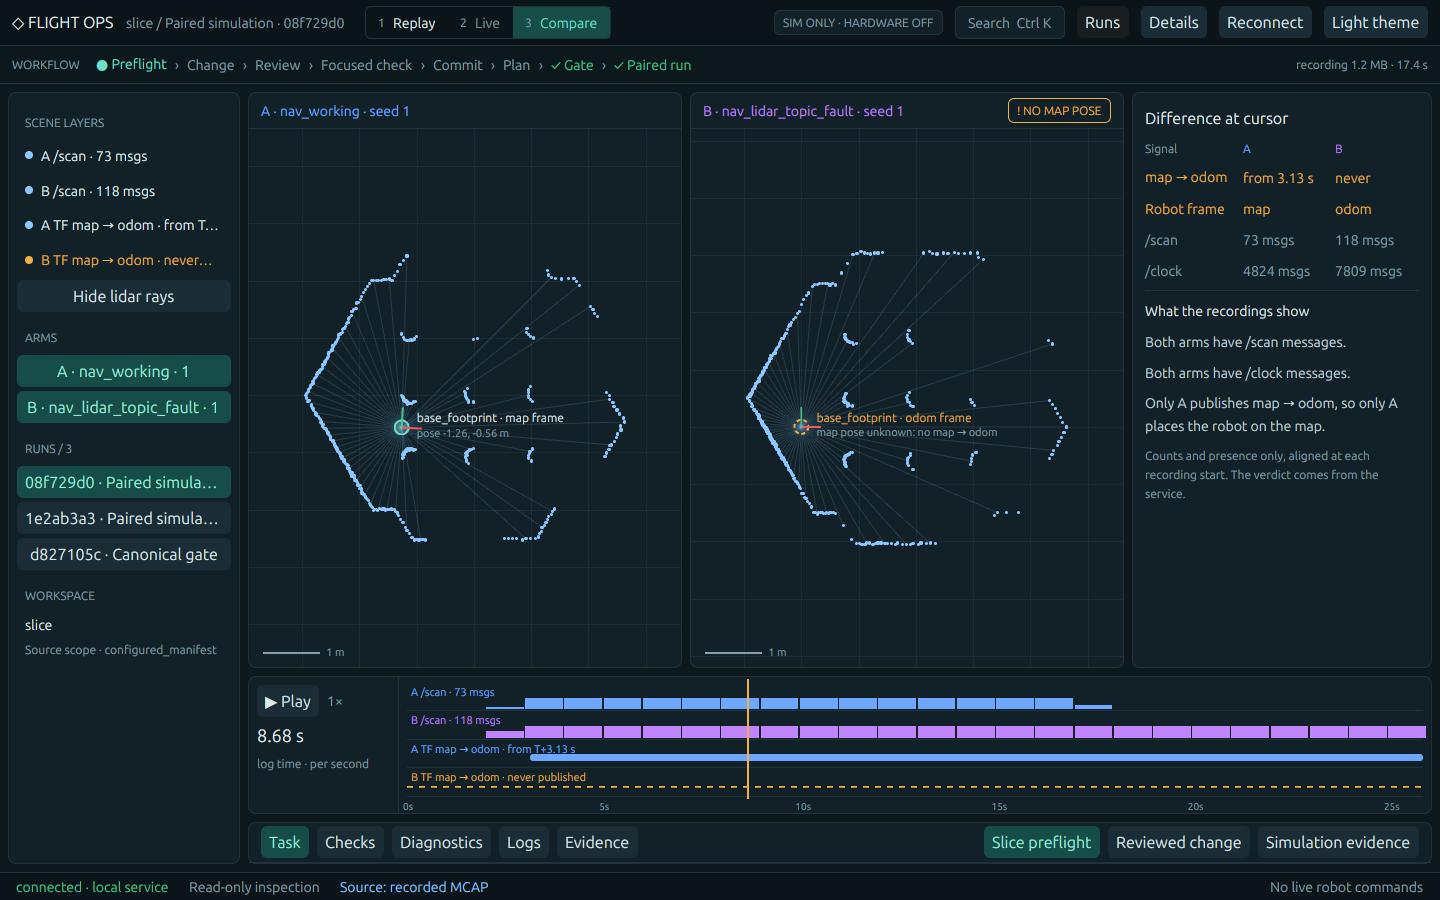The height and width of the screenshot is (900, 1440).
Task: Open the Evidence tab
Action: [597, 842]
